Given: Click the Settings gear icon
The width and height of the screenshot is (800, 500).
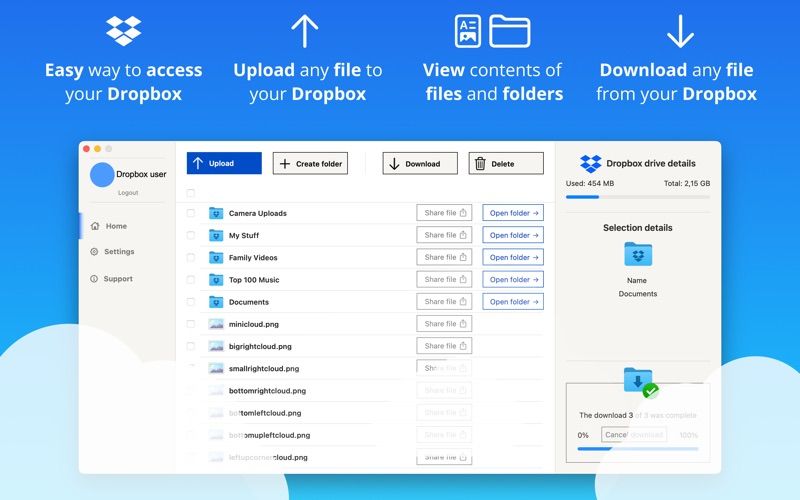Looking at the screenshot, I should 94,252.
